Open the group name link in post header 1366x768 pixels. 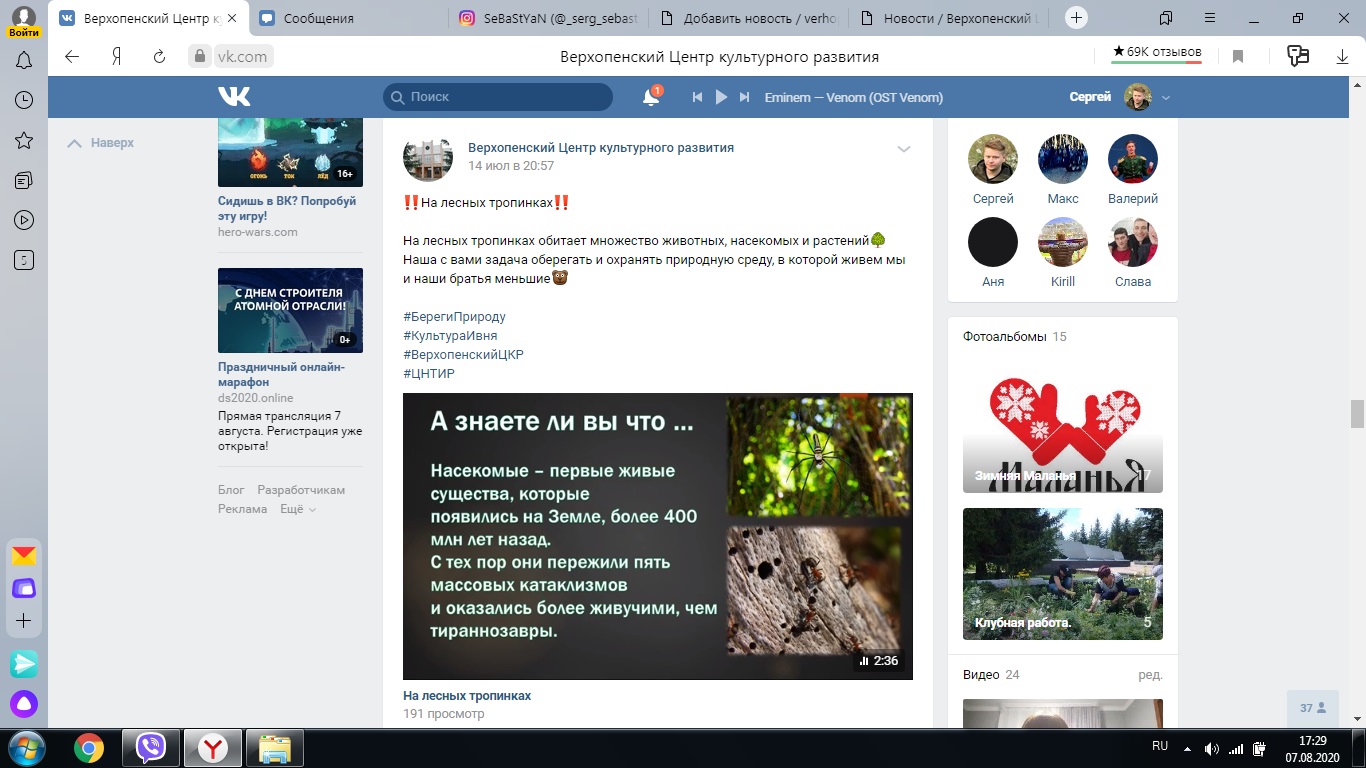click(601, 148)
